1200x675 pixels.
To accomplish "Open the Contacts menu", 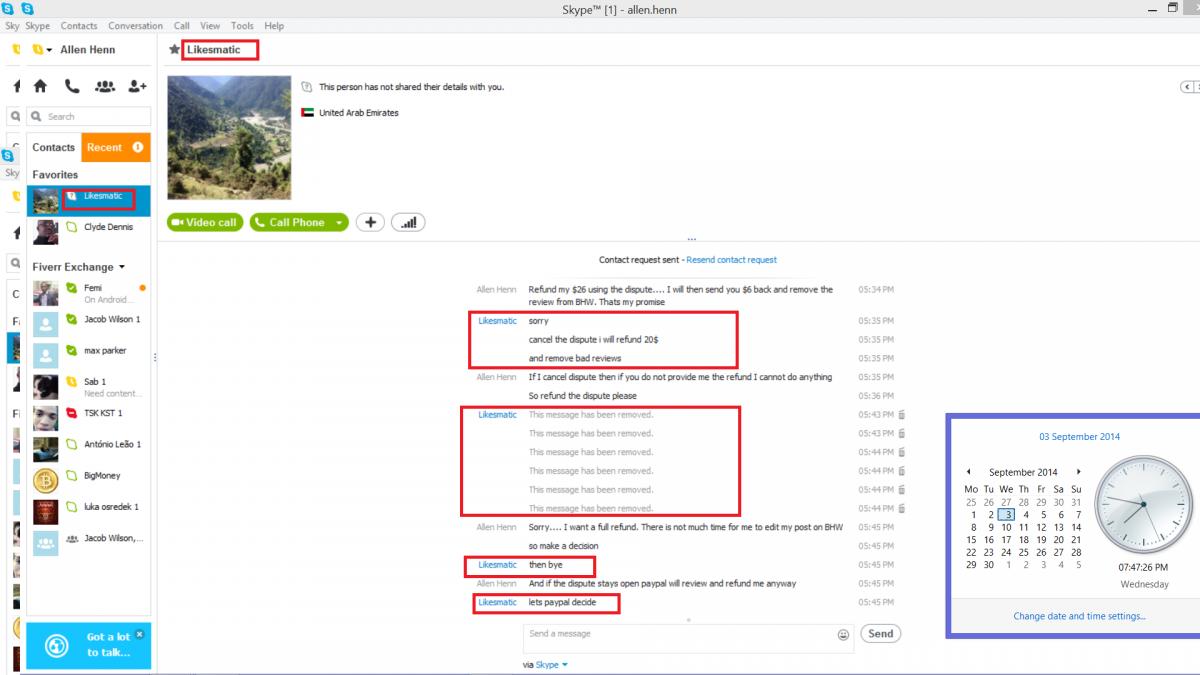I will coord(79,26).
